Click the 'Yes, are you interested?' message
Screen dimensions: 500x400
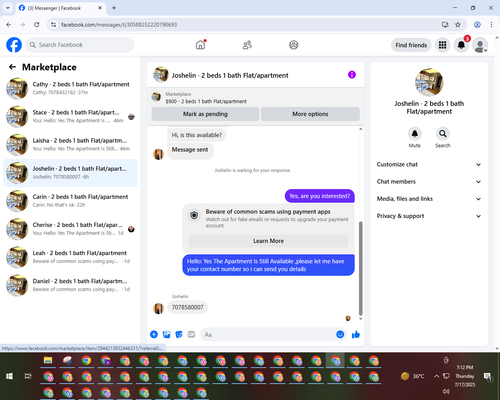click(320, 196)
